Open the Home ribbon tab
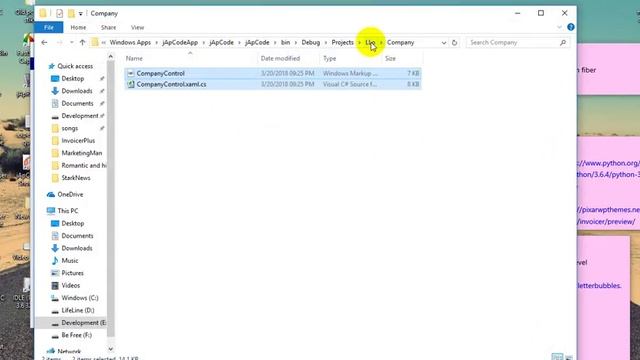This screenshot has height=360, width=640. click(78, 27)
